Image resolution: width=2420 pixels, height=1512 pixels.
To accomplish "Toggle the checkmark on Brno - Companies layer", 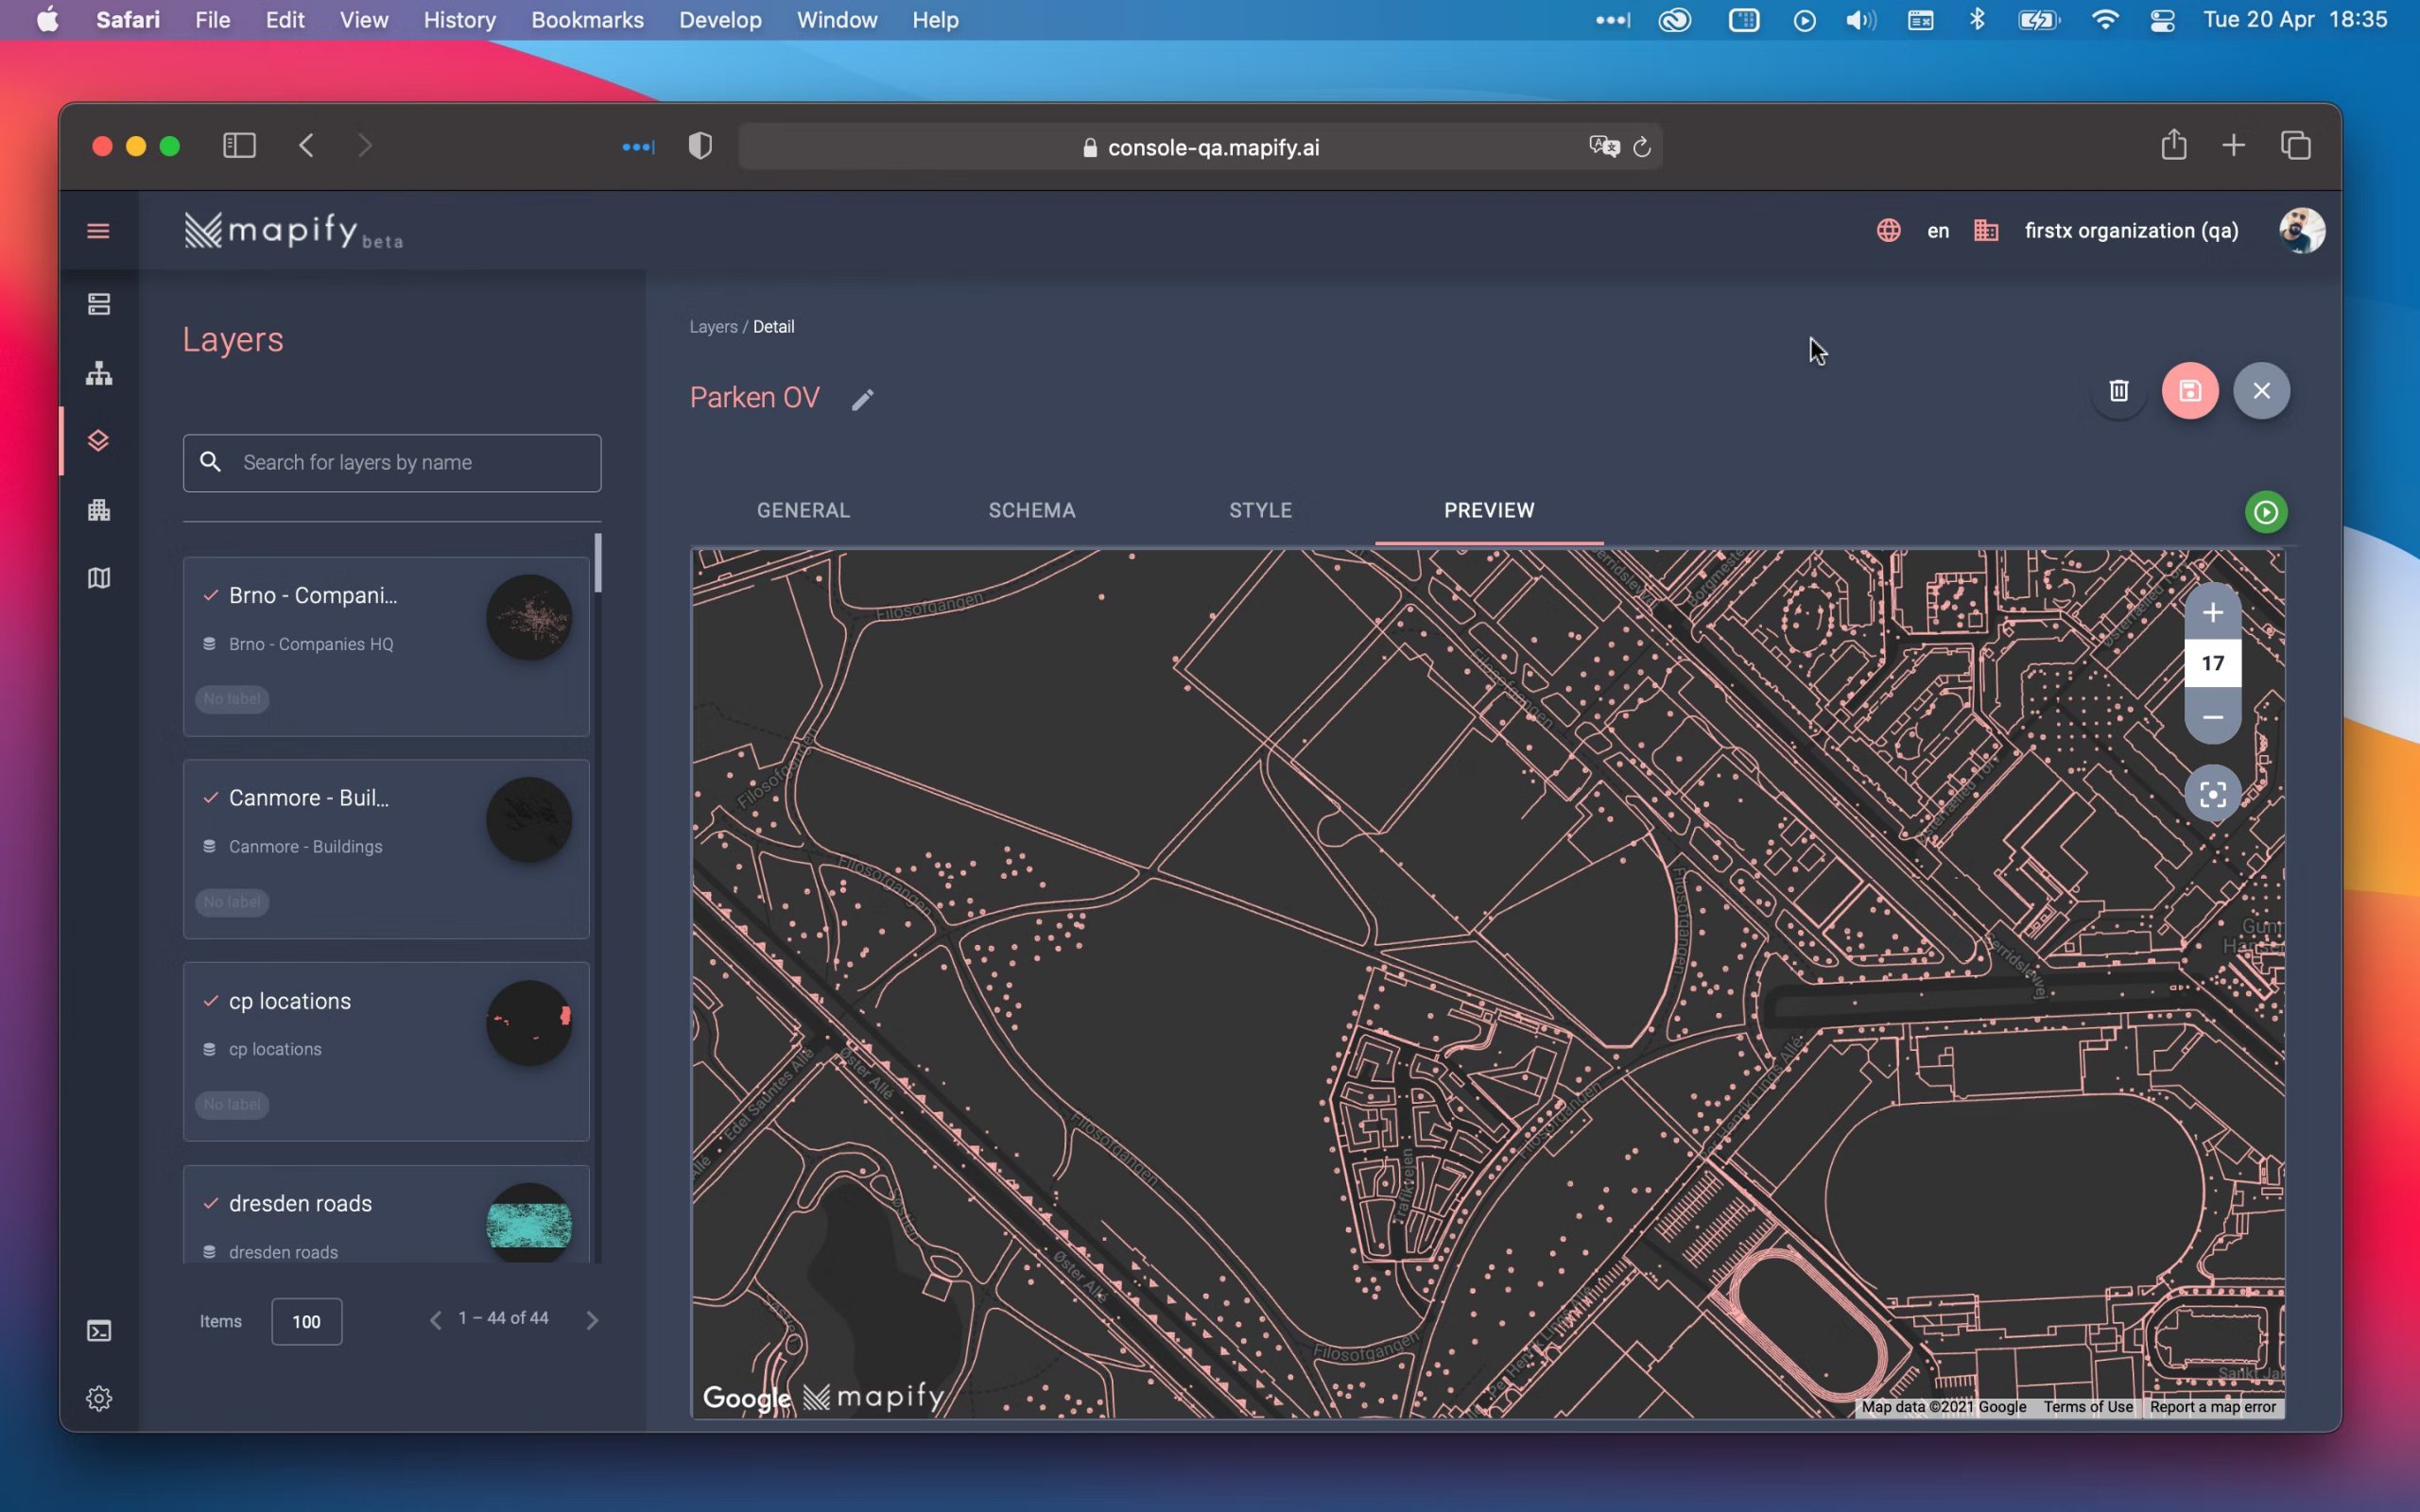I will tap(210, 596).
